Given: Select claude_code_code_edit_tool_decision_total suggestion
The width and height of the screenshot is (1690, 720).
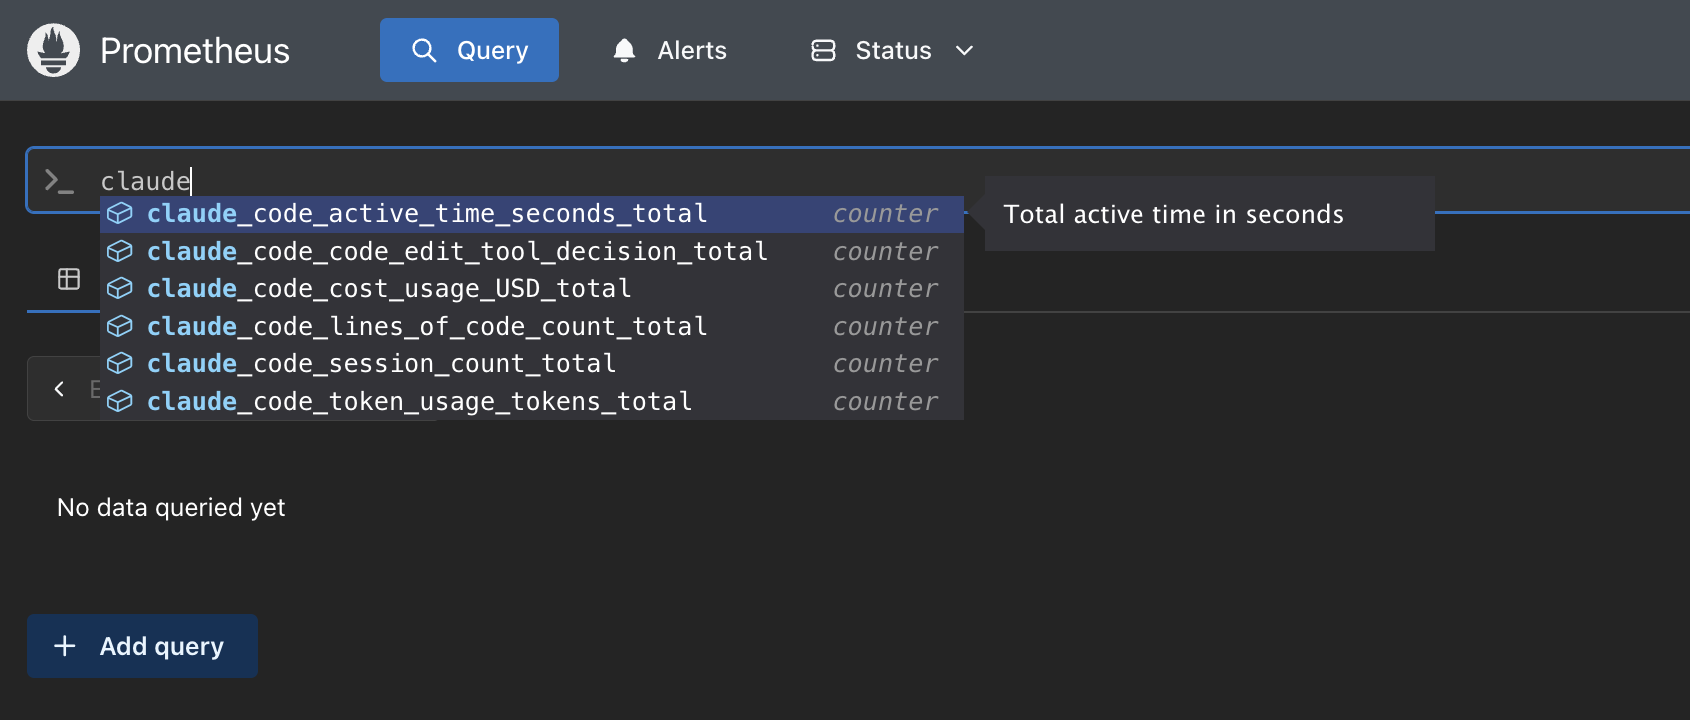Looking at the screenshot, I should tap(532, 251).
